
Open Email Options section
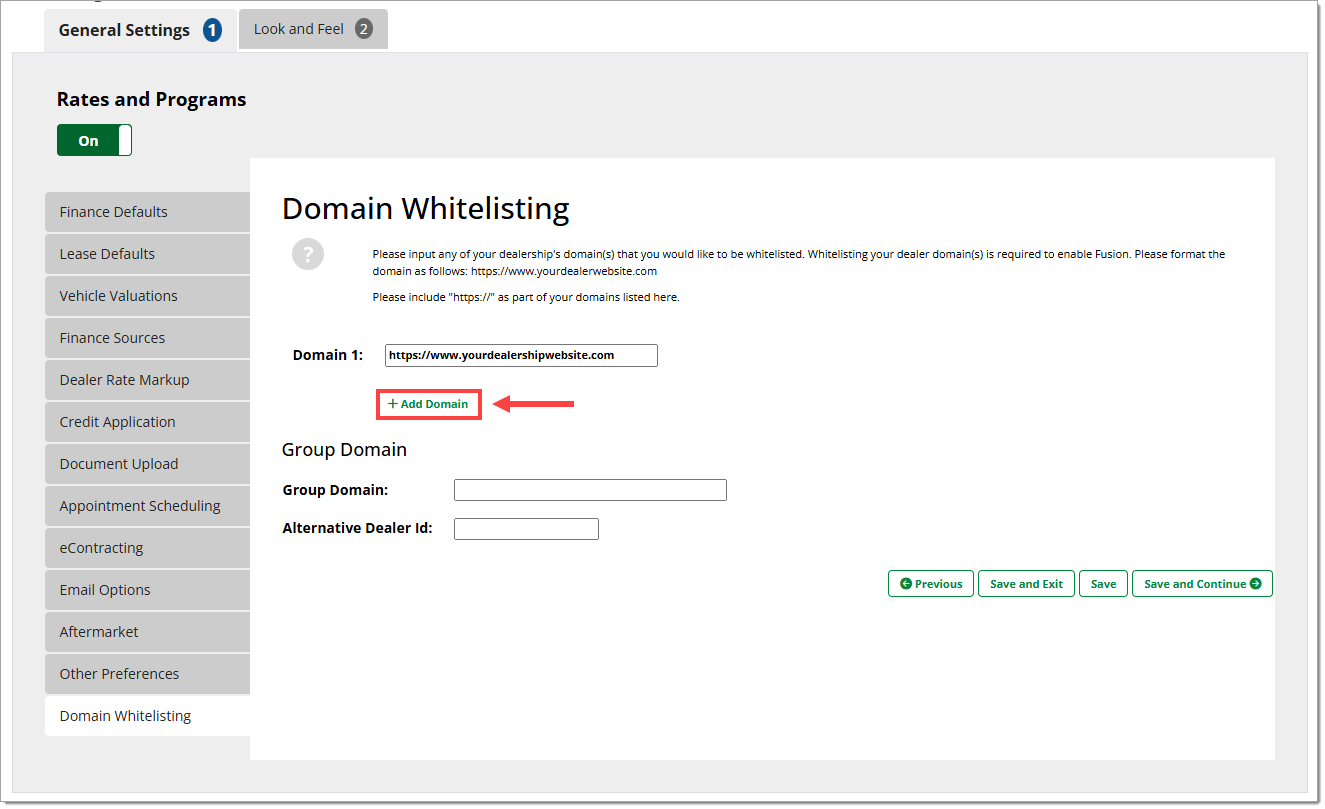[147, 590]
